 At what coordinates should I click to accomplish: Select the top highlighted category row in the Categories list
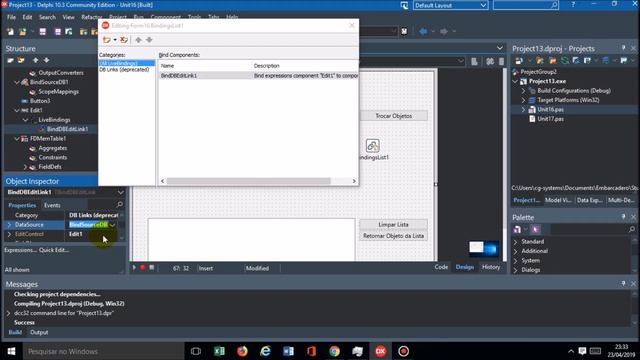[127, 63]
